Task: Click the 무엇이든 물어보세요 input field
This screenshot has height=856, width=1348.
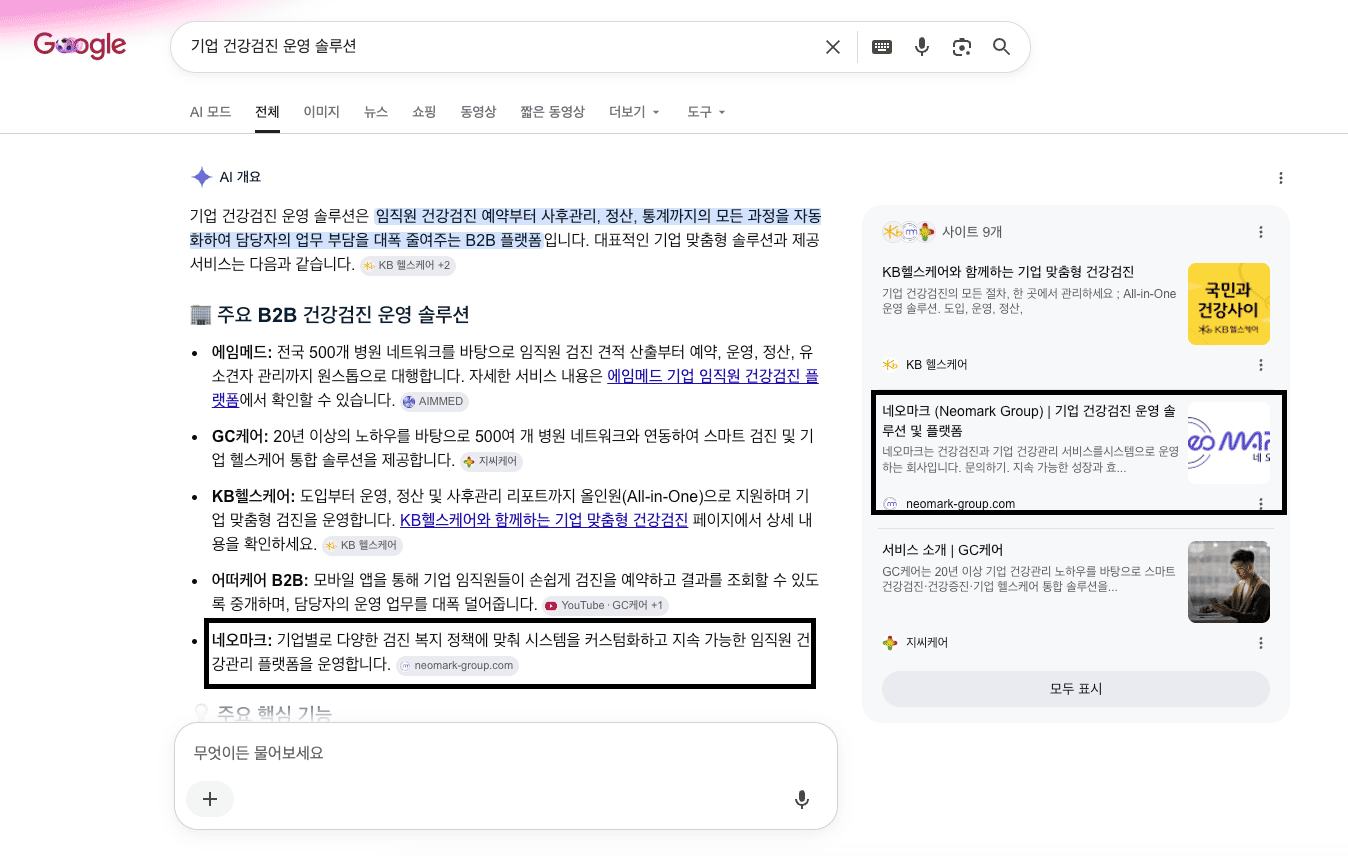Action: pyautogui.click(x=505, y=753)
